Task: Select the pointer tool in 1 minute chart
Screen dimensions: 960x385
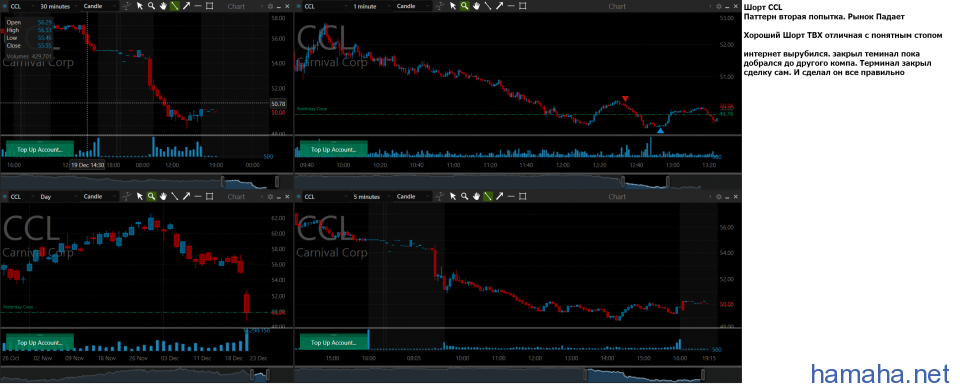Action: [x=453, y=6]
